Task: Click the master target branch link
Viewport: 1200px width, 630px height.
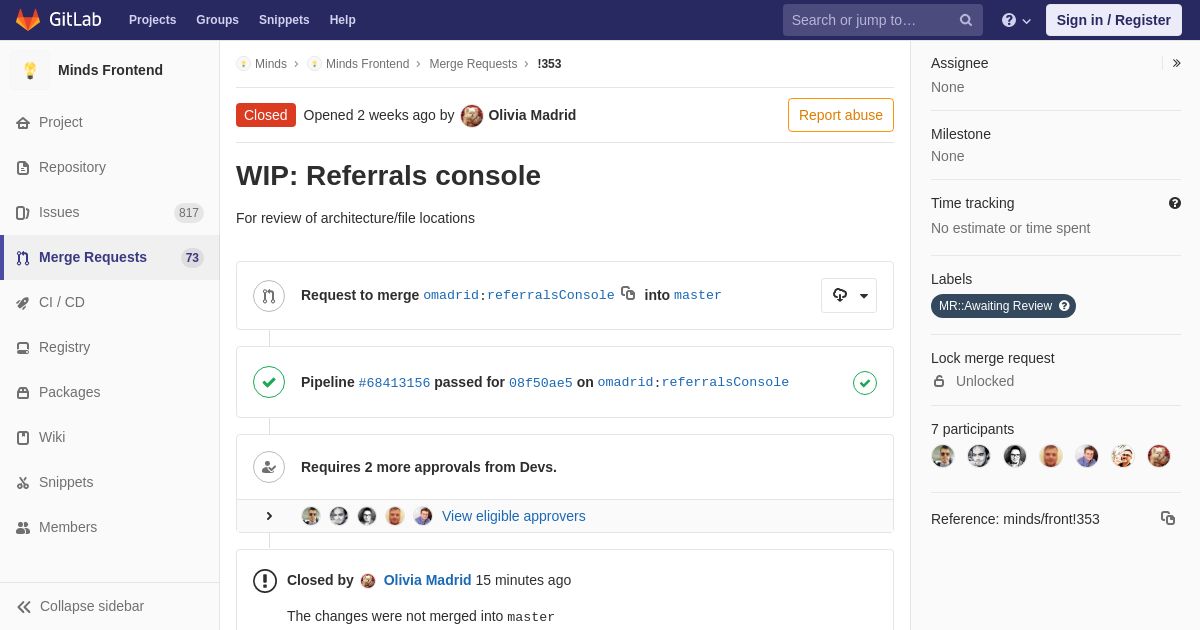Action: point(698,296)
